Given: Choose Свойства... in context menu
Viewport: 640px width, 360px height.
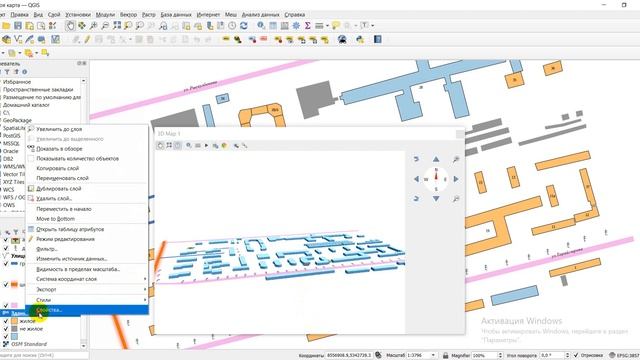Looking at the screenshot, I should [87, 310].
